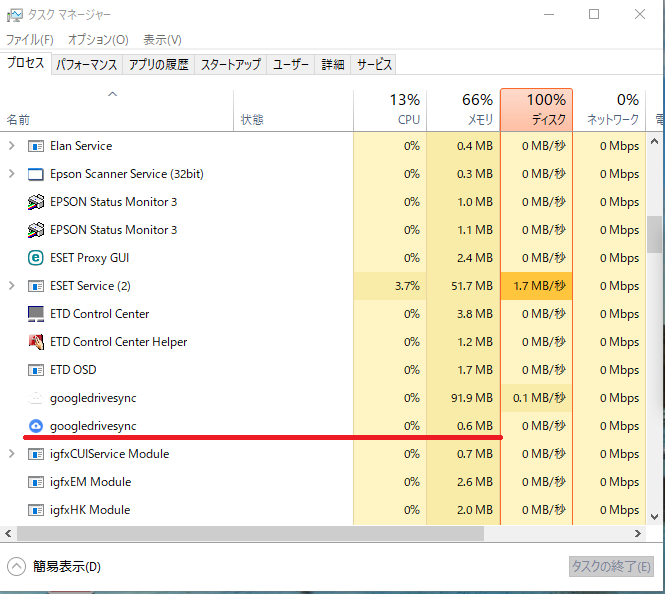
Task: Click the vertical scrollbar thumb
Action: [655, 234]
